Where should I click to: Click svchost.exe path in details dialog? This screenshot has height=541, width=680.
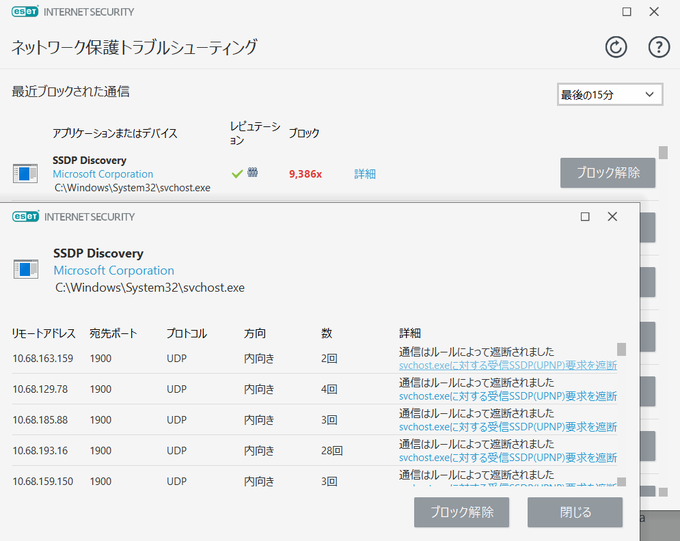pos(150,288)
